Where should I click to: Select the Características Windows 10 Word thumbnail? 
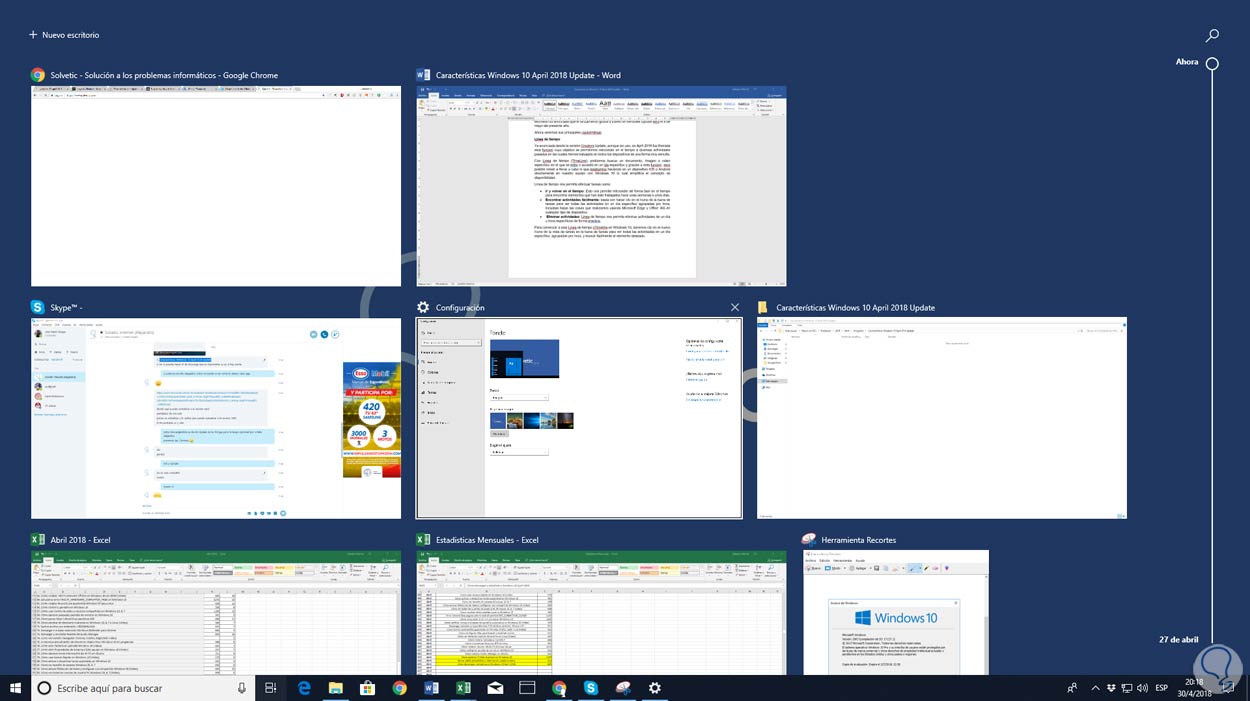pos(601,186)
